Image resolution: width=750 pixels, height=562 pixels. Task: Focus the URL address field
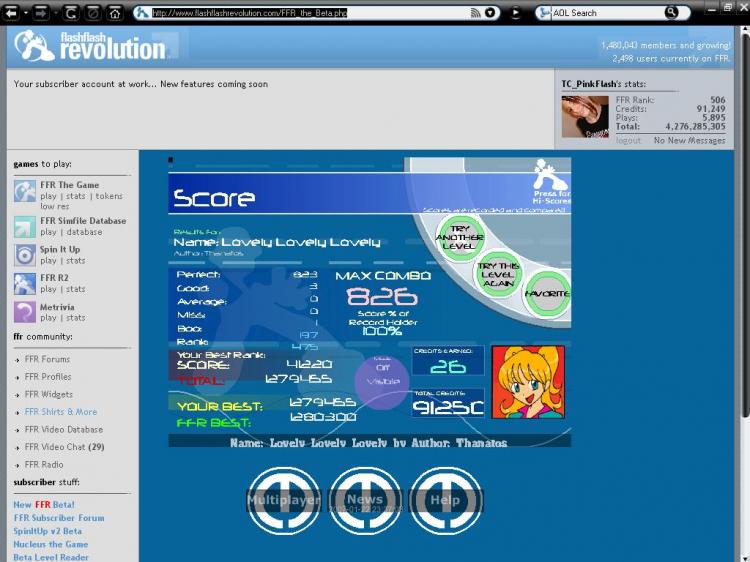(310, 13)
